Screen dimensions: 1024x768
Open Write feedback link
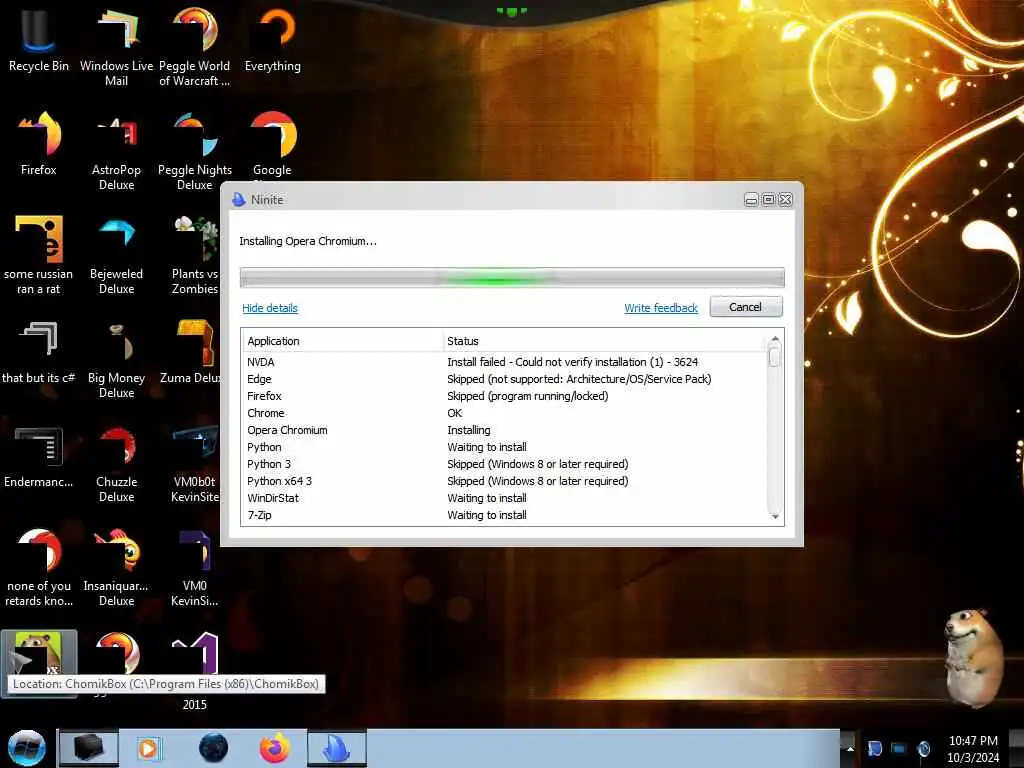661,308
